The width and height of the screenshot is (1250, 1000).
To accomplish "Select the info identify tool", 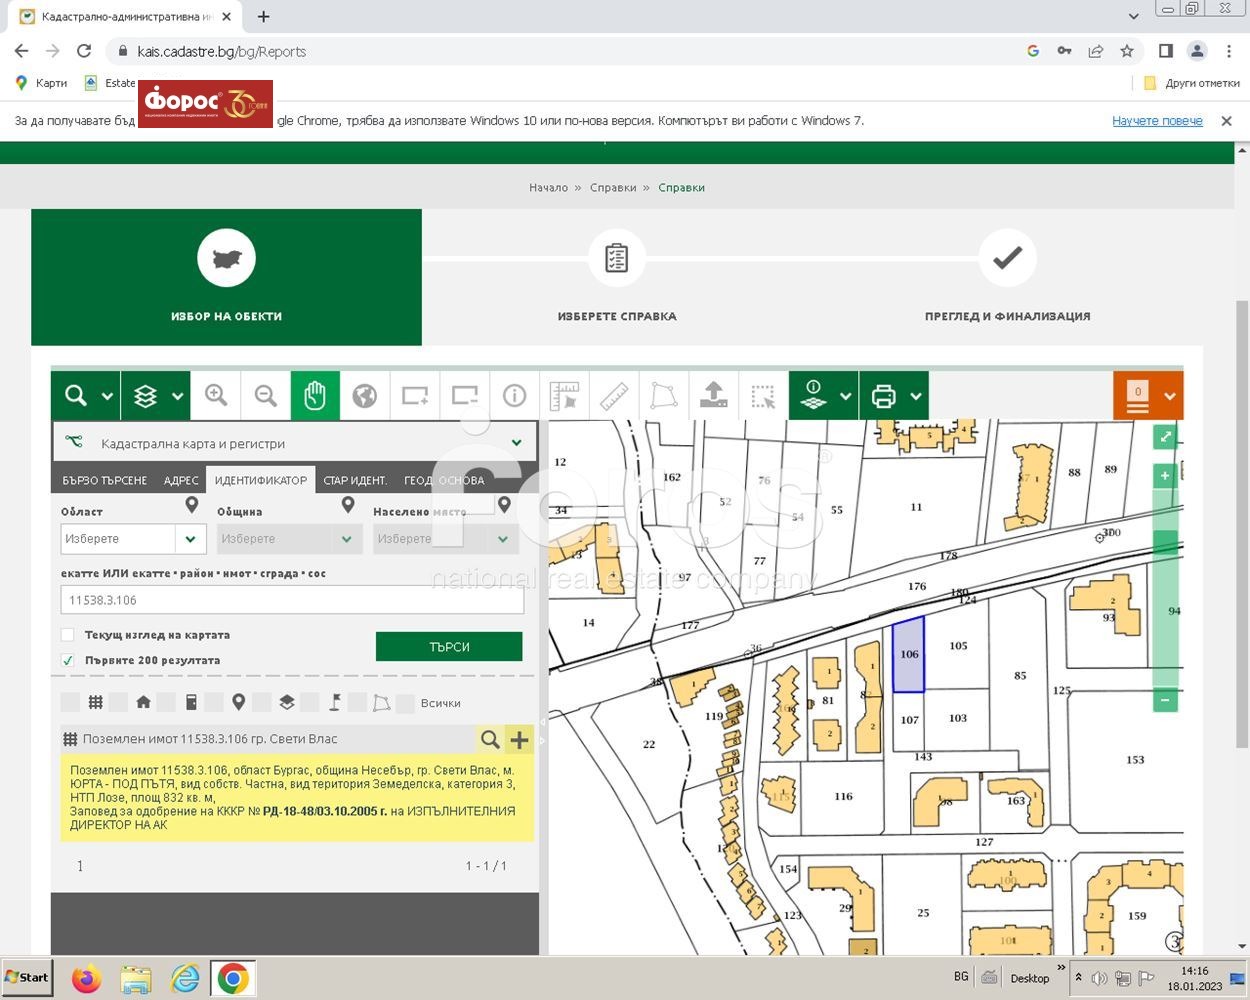I will pos(515,396).
